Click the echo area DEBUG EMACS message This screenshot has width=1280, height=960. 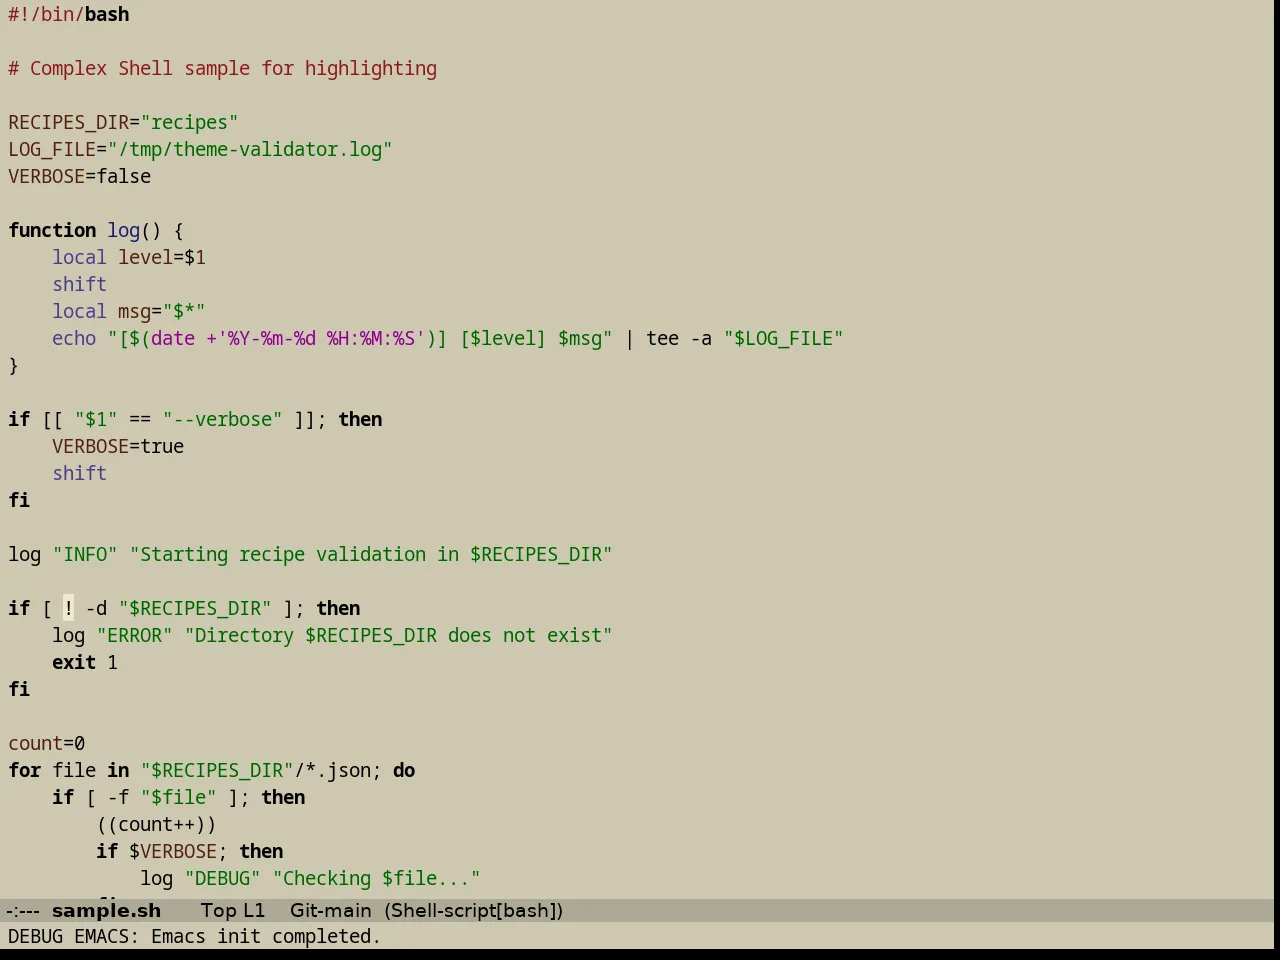(x=195, y=936)
